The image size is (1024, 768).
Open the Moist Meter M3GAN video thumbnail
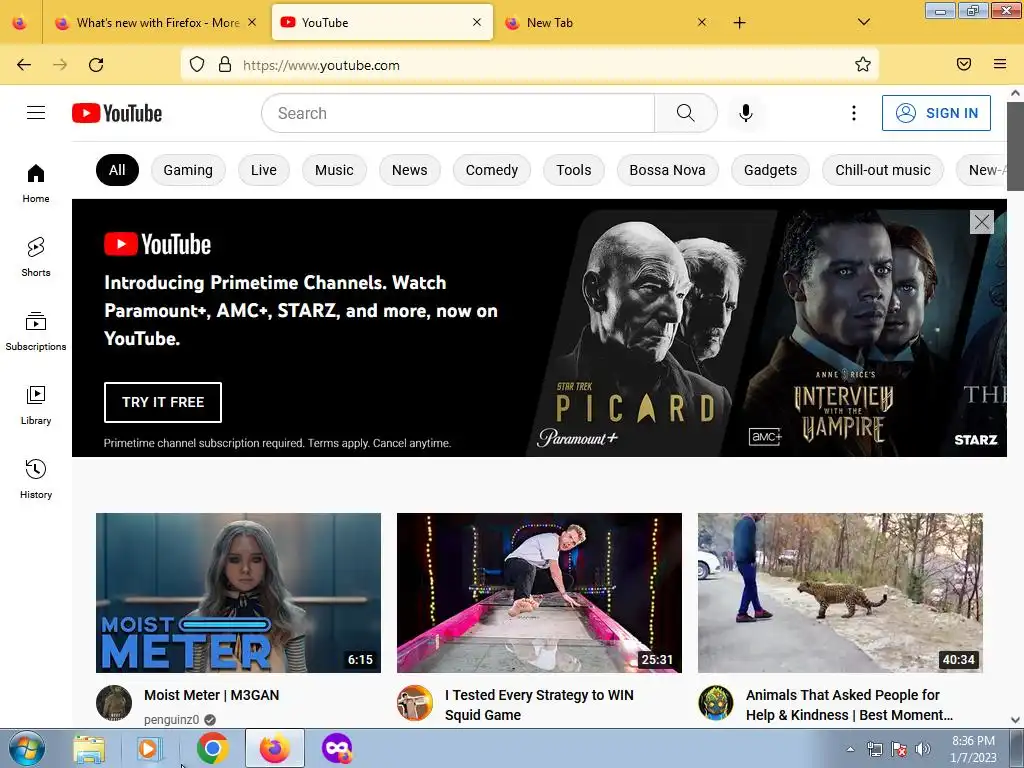(238, 593)
